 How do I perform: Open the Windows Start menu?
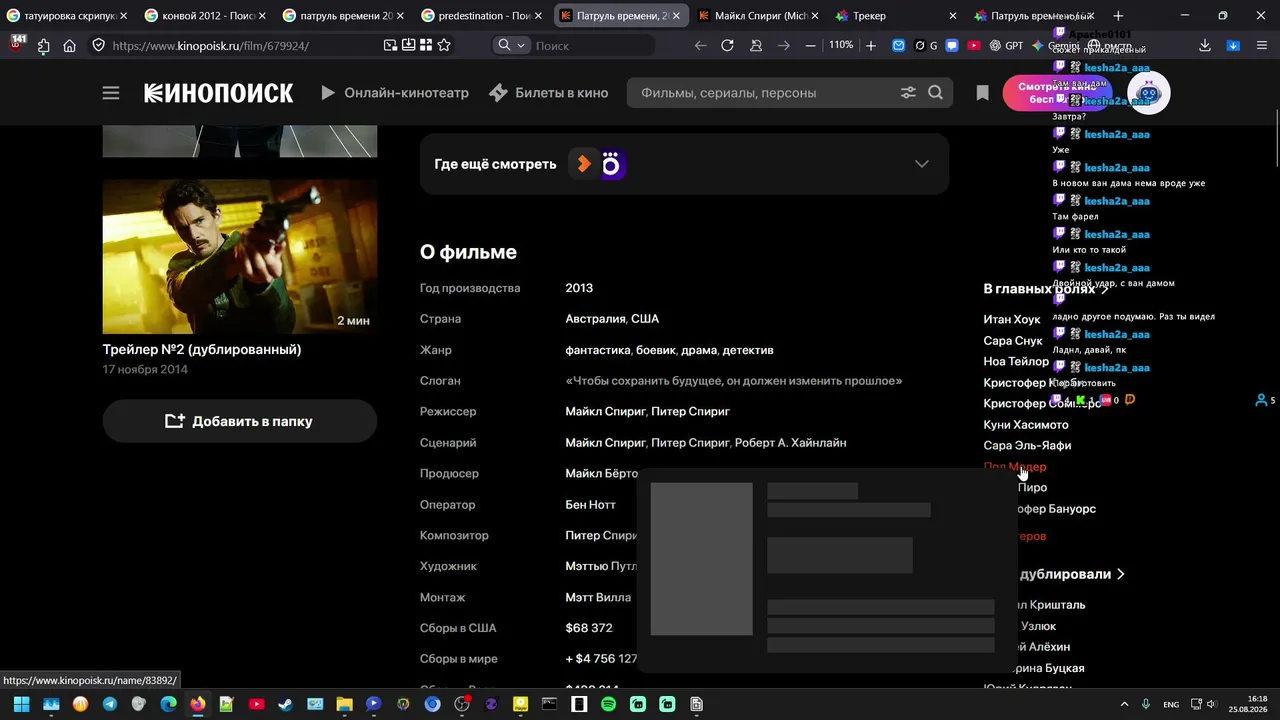[21, 704]
